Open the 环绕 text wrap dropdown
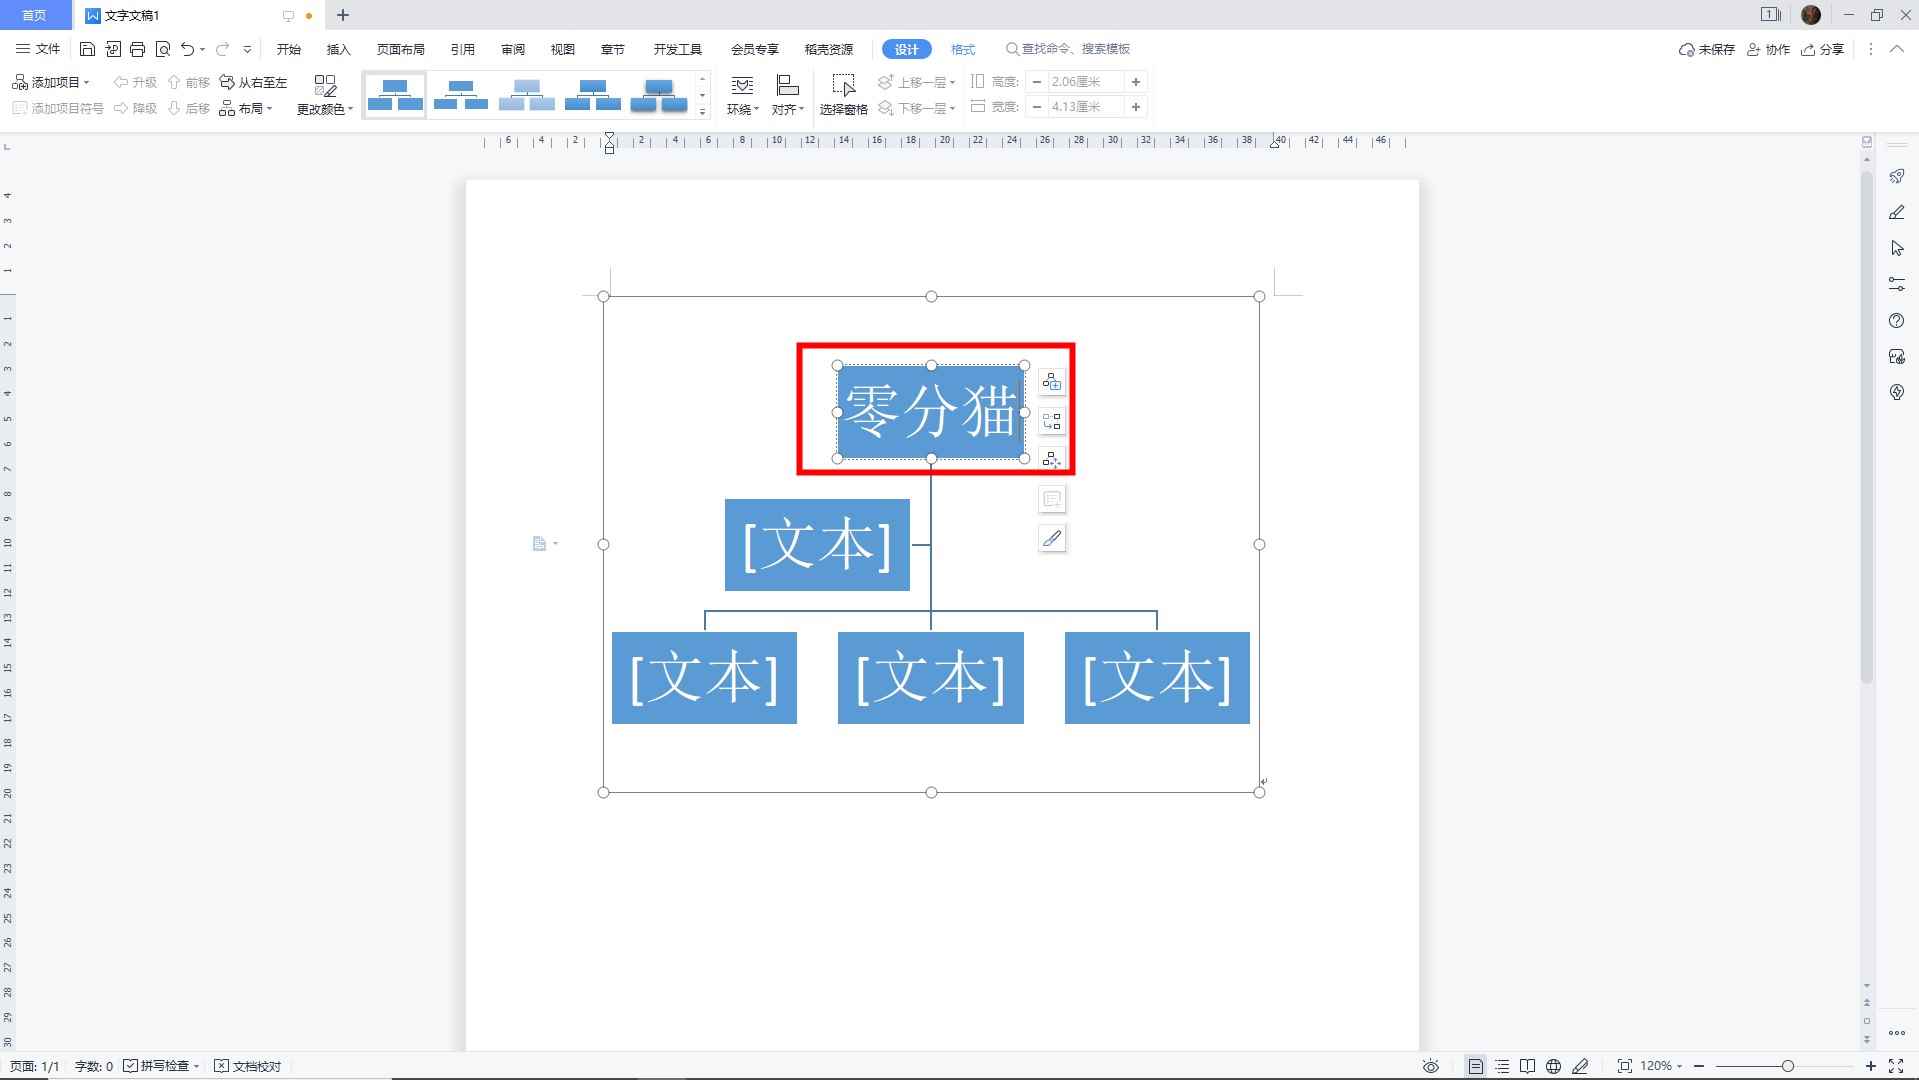This screenshot has height=1080, width=1919. 743,94
